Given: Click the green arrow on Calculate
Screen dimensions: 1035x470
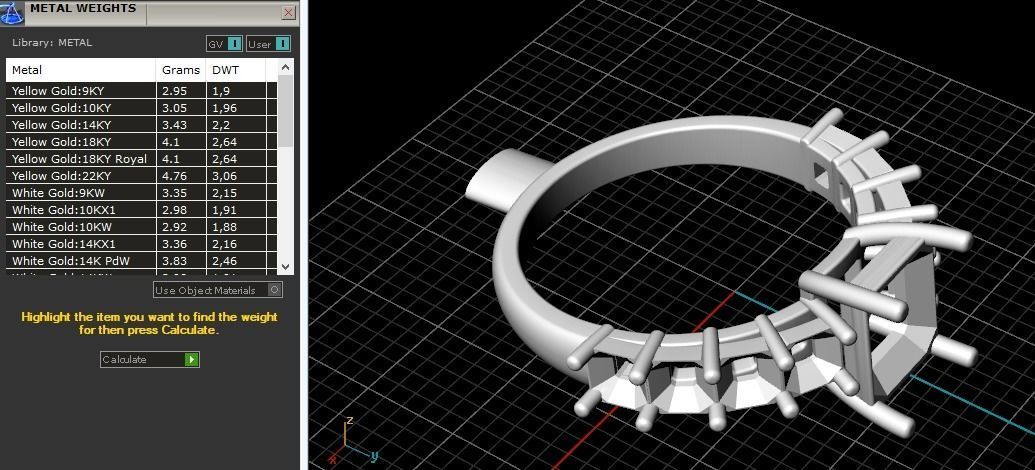Looking at the screenshot, I should (x=191, y=360).
